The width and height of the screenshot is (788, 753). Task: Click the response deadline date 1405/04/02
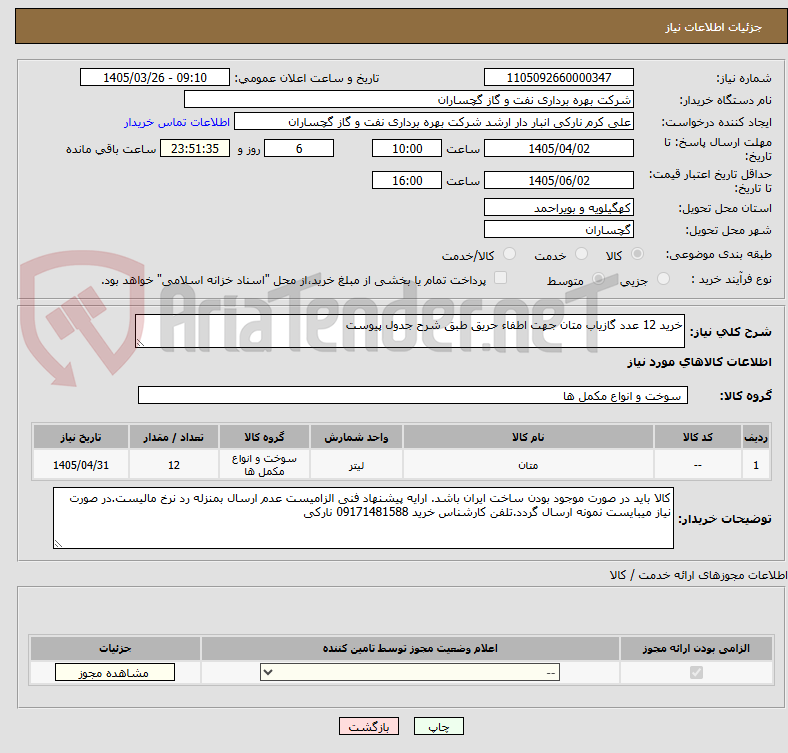point(558,148)
